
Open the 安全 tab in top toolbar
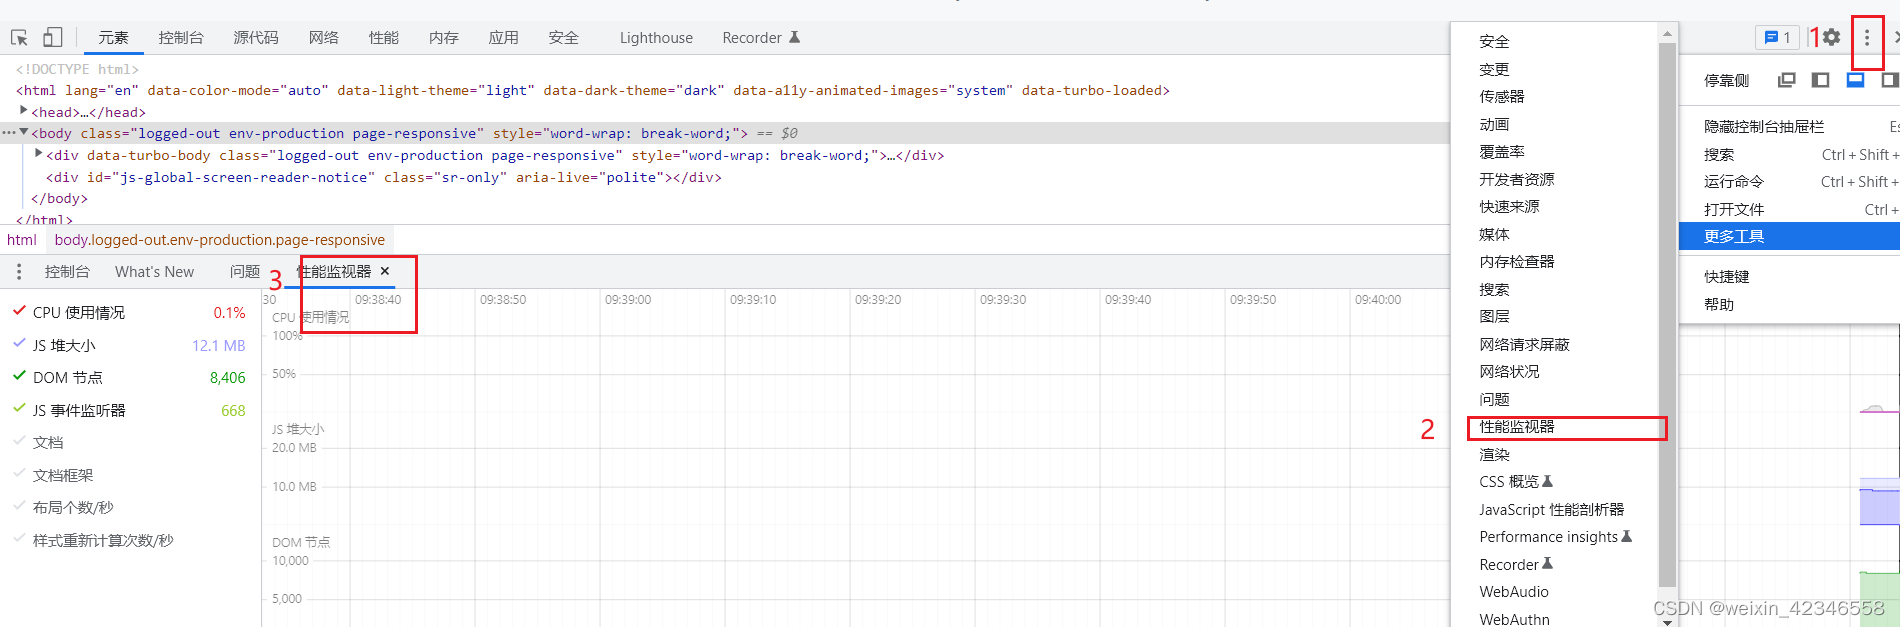[564, 38]
